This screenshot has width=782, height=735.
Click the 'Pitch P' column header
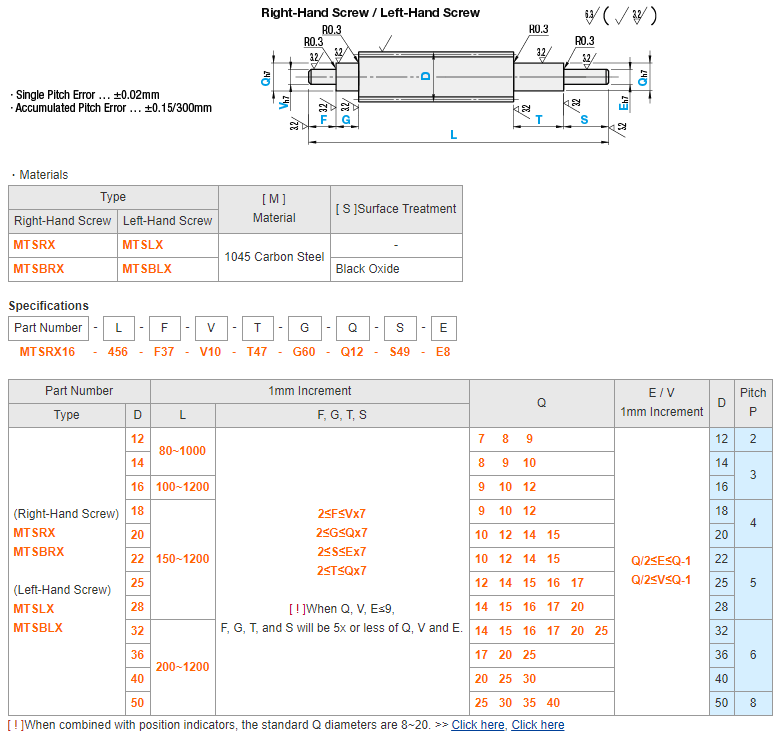click(x=753, y=404)
